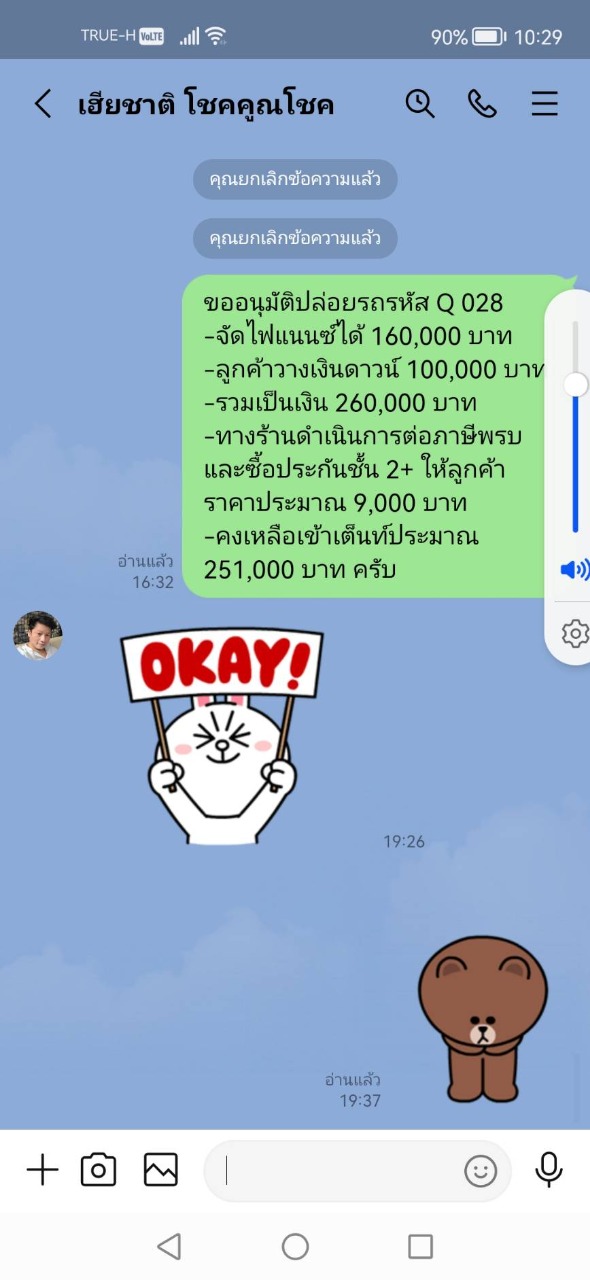Open camera from message bar

click(99, 1170)
